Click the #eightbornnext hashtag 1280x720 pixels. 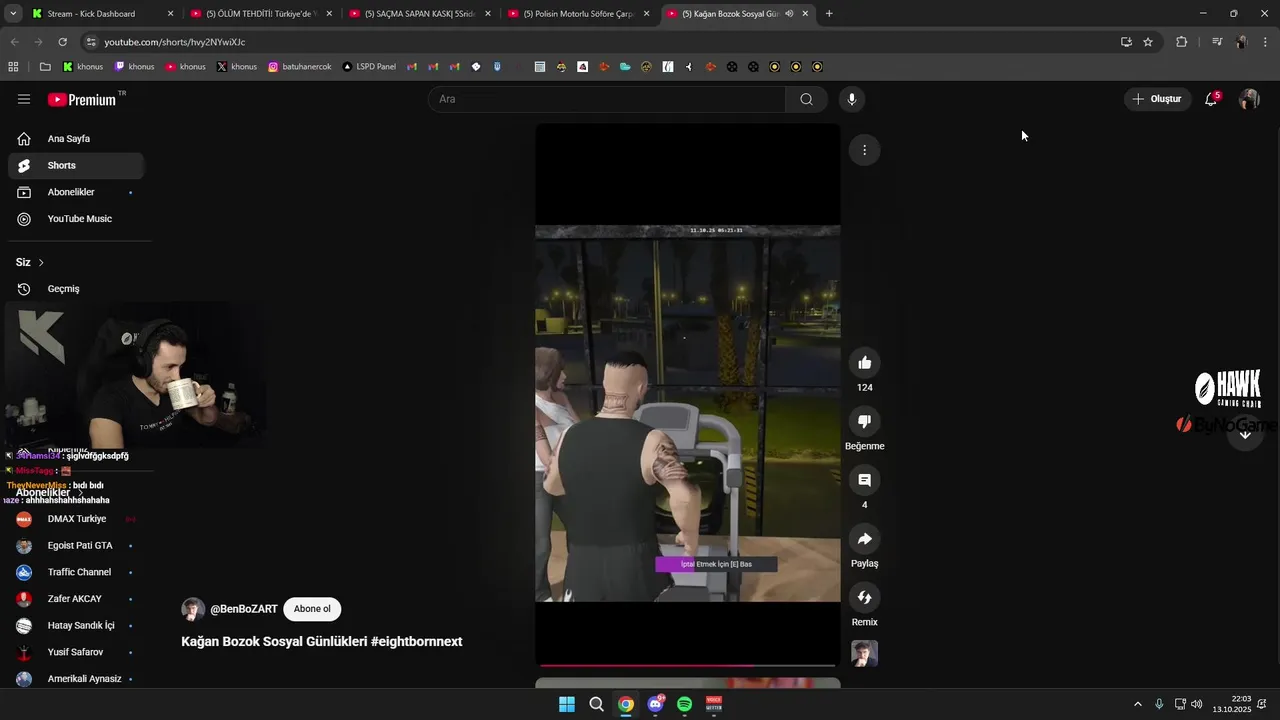[x=416, y=642]
